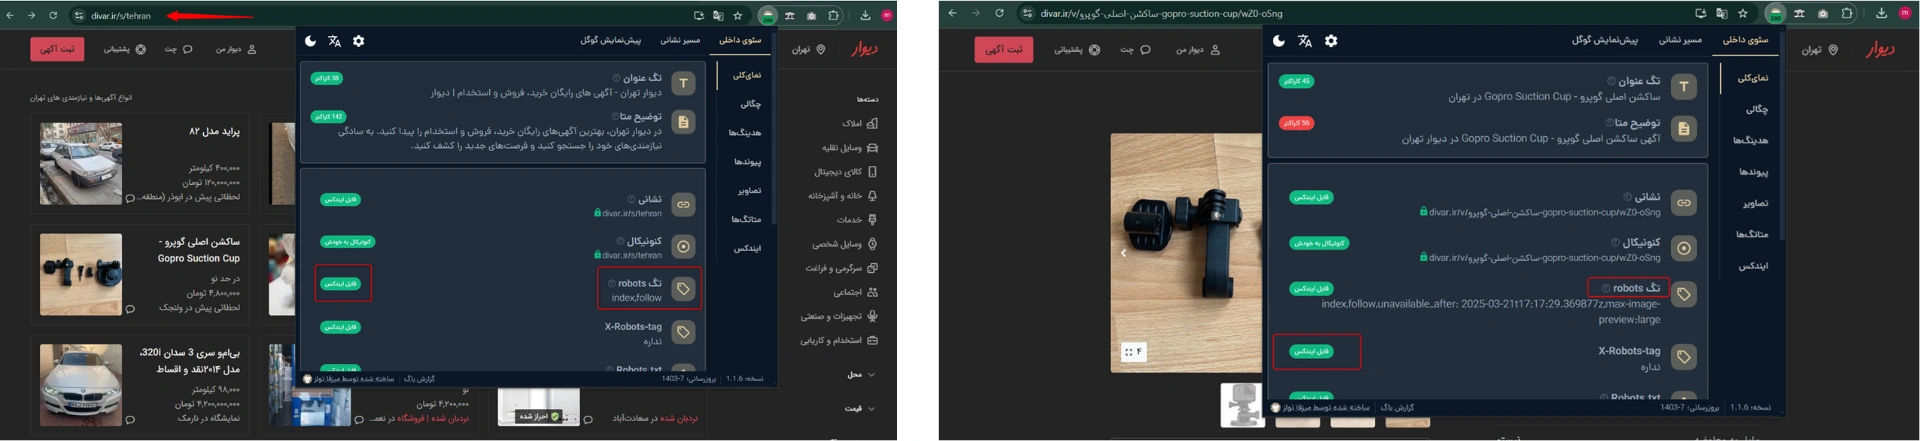Open language translate icon in left window popup

click(x=335, y=41)
